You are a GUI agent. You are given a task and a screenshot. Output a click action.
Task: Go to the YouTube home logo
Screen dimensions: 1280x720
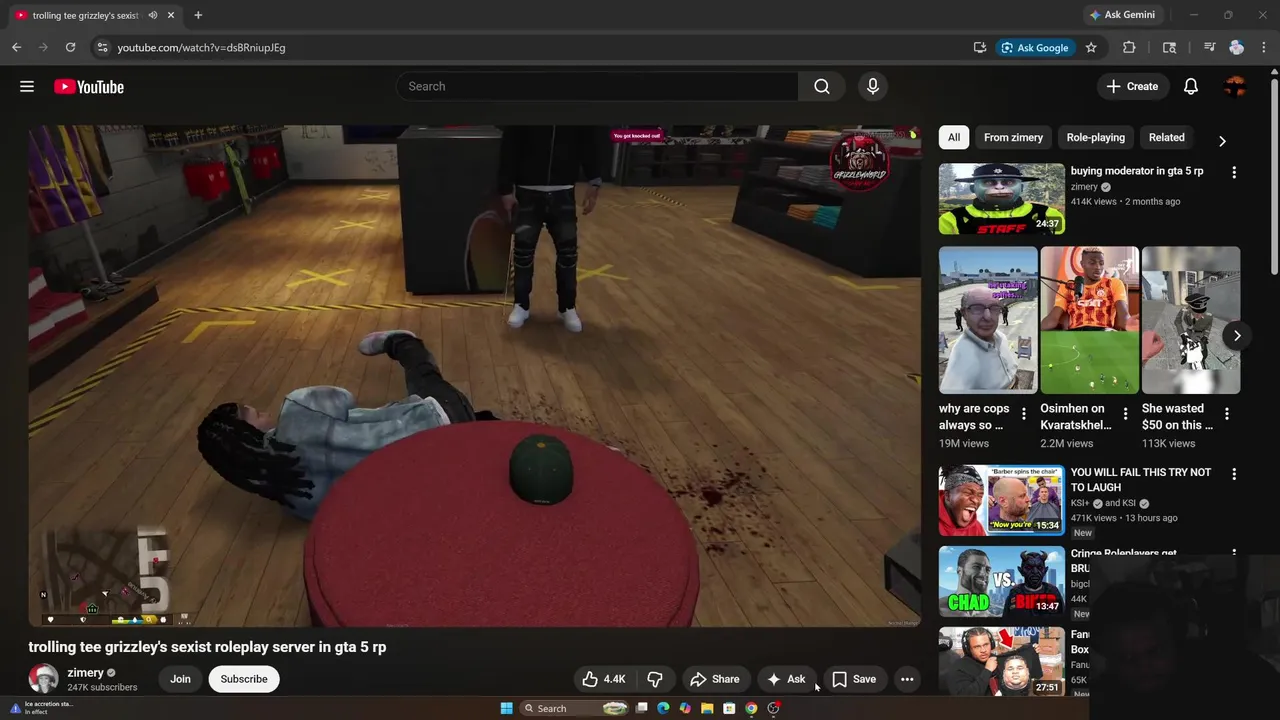point(89,87)
